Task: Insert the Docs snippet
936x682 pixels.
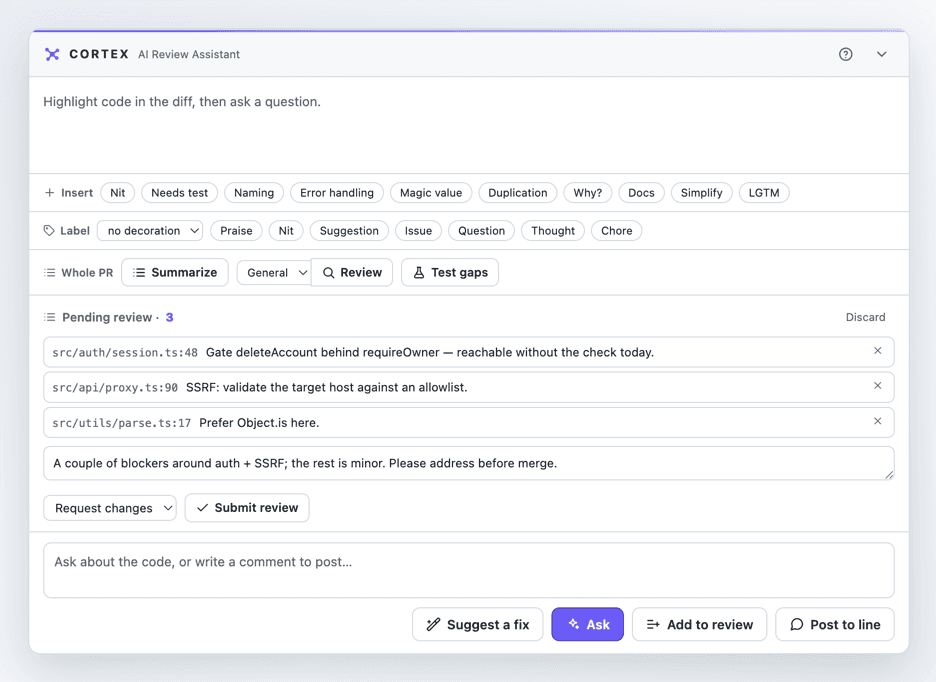Action: pos(641,193)
